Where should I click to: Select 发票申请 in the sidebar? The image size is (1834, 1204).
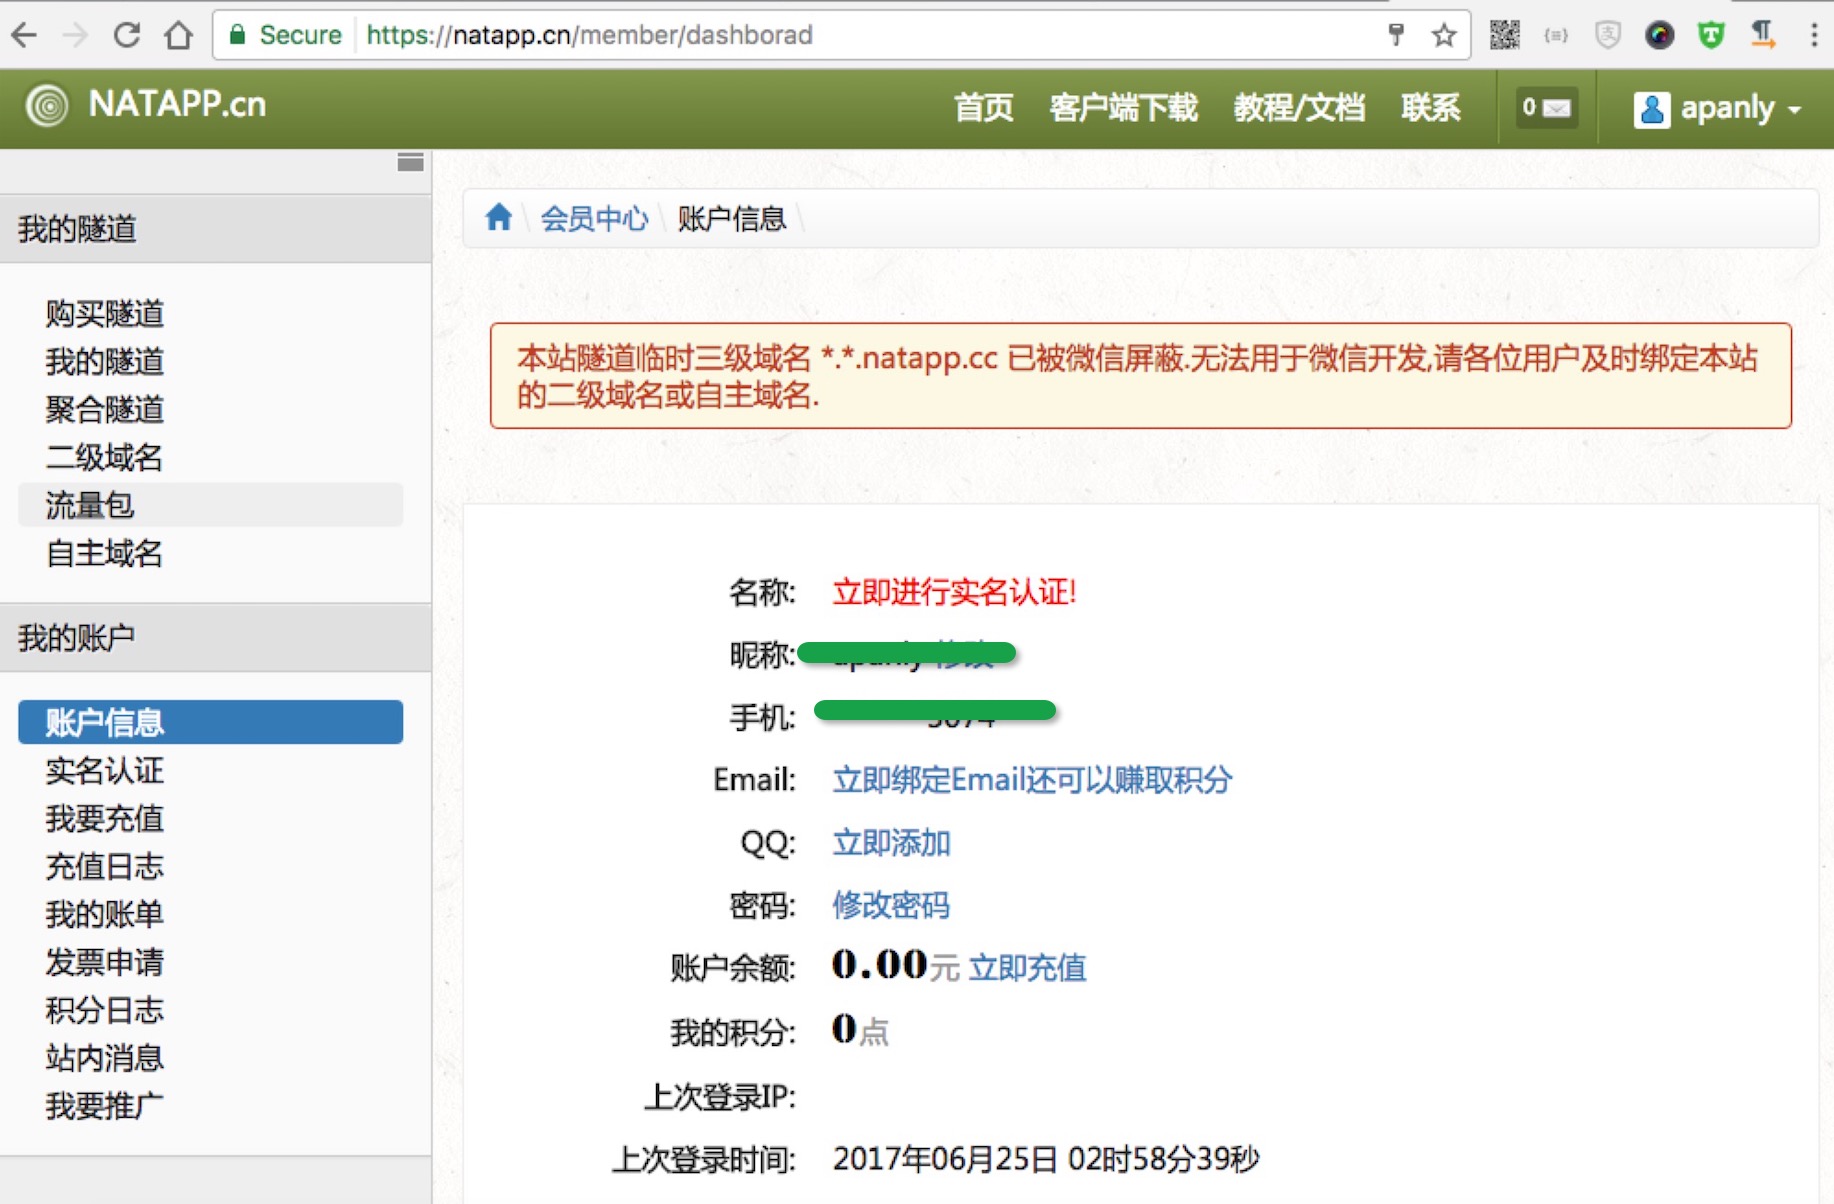(x=104, y=962)
